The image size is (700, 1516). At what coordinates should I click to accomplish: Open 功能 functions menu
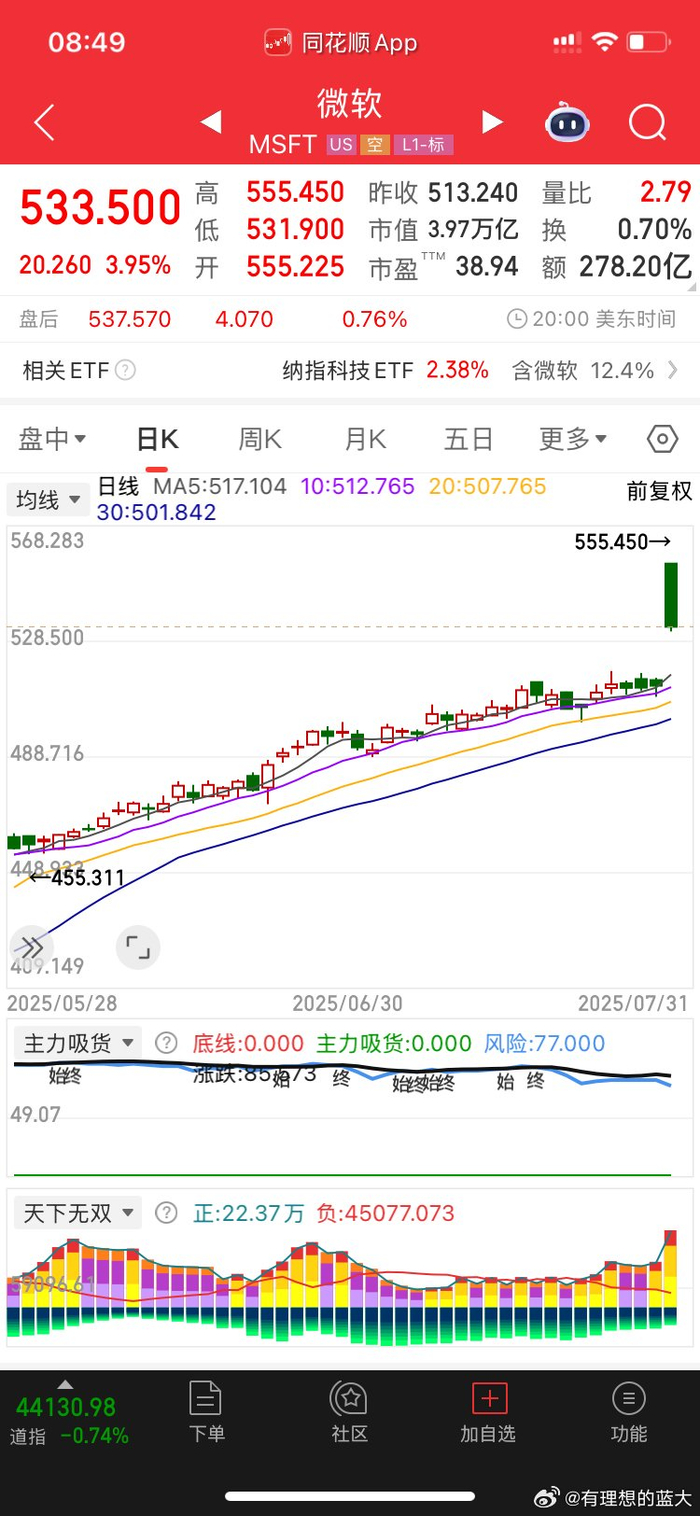click(629, 1412)
